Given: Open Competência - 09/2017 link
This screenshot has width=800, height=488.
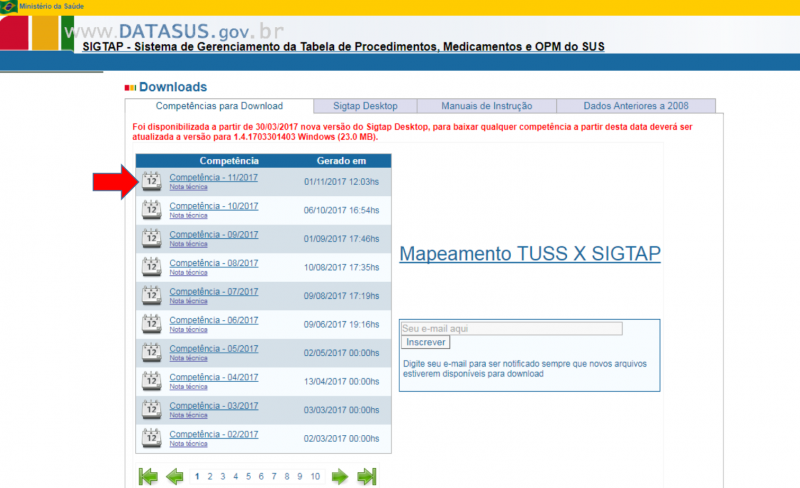Looking at the screenshot, I should pos(214,234).
